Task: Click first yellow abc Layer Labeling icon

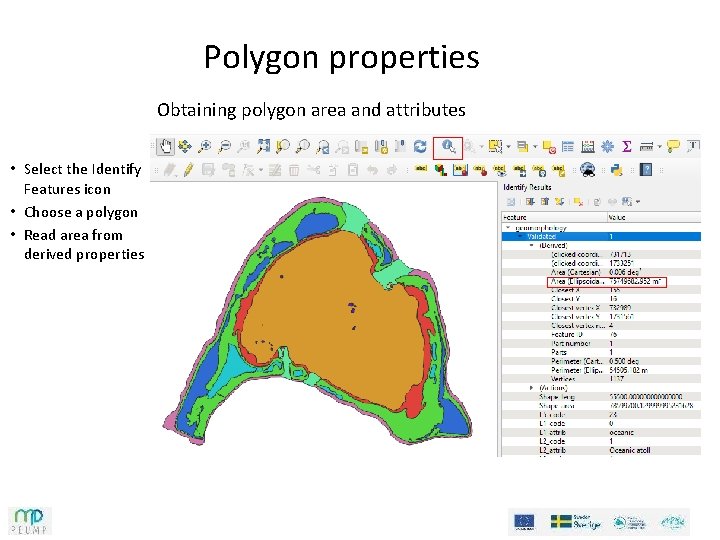Action: click(x=421, y=169)
